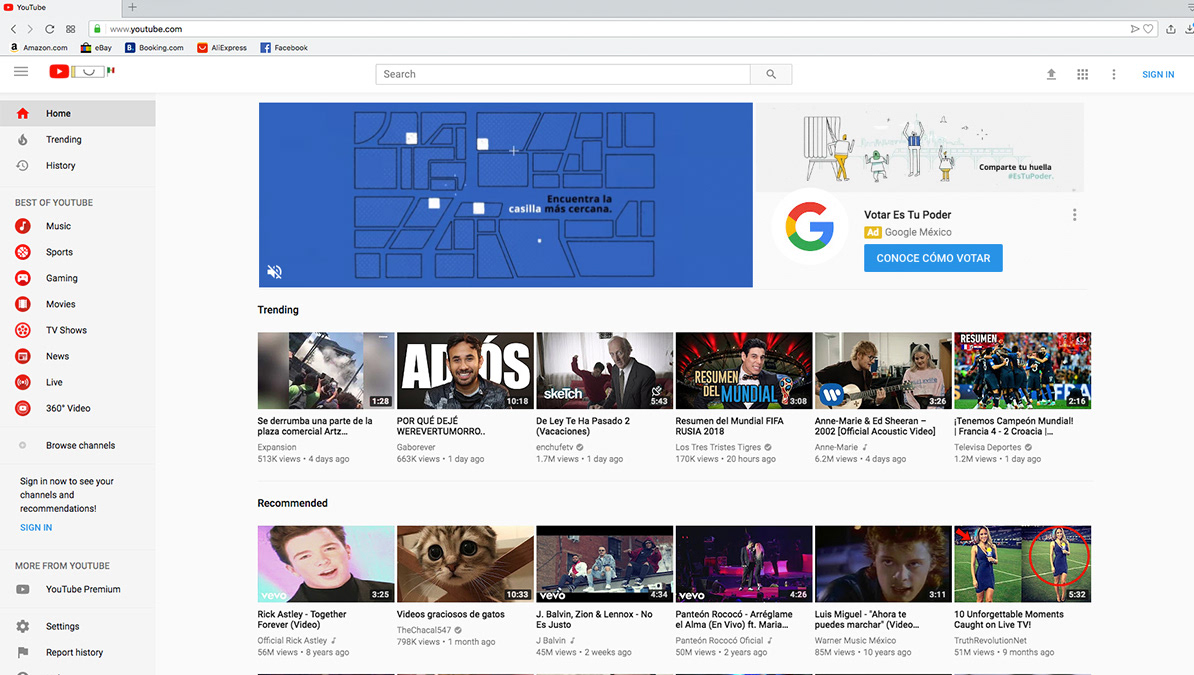Play 'Videos graciosos de gatos' thumbnail
This screenshot has height=675, width=1194.
point(465,564)
